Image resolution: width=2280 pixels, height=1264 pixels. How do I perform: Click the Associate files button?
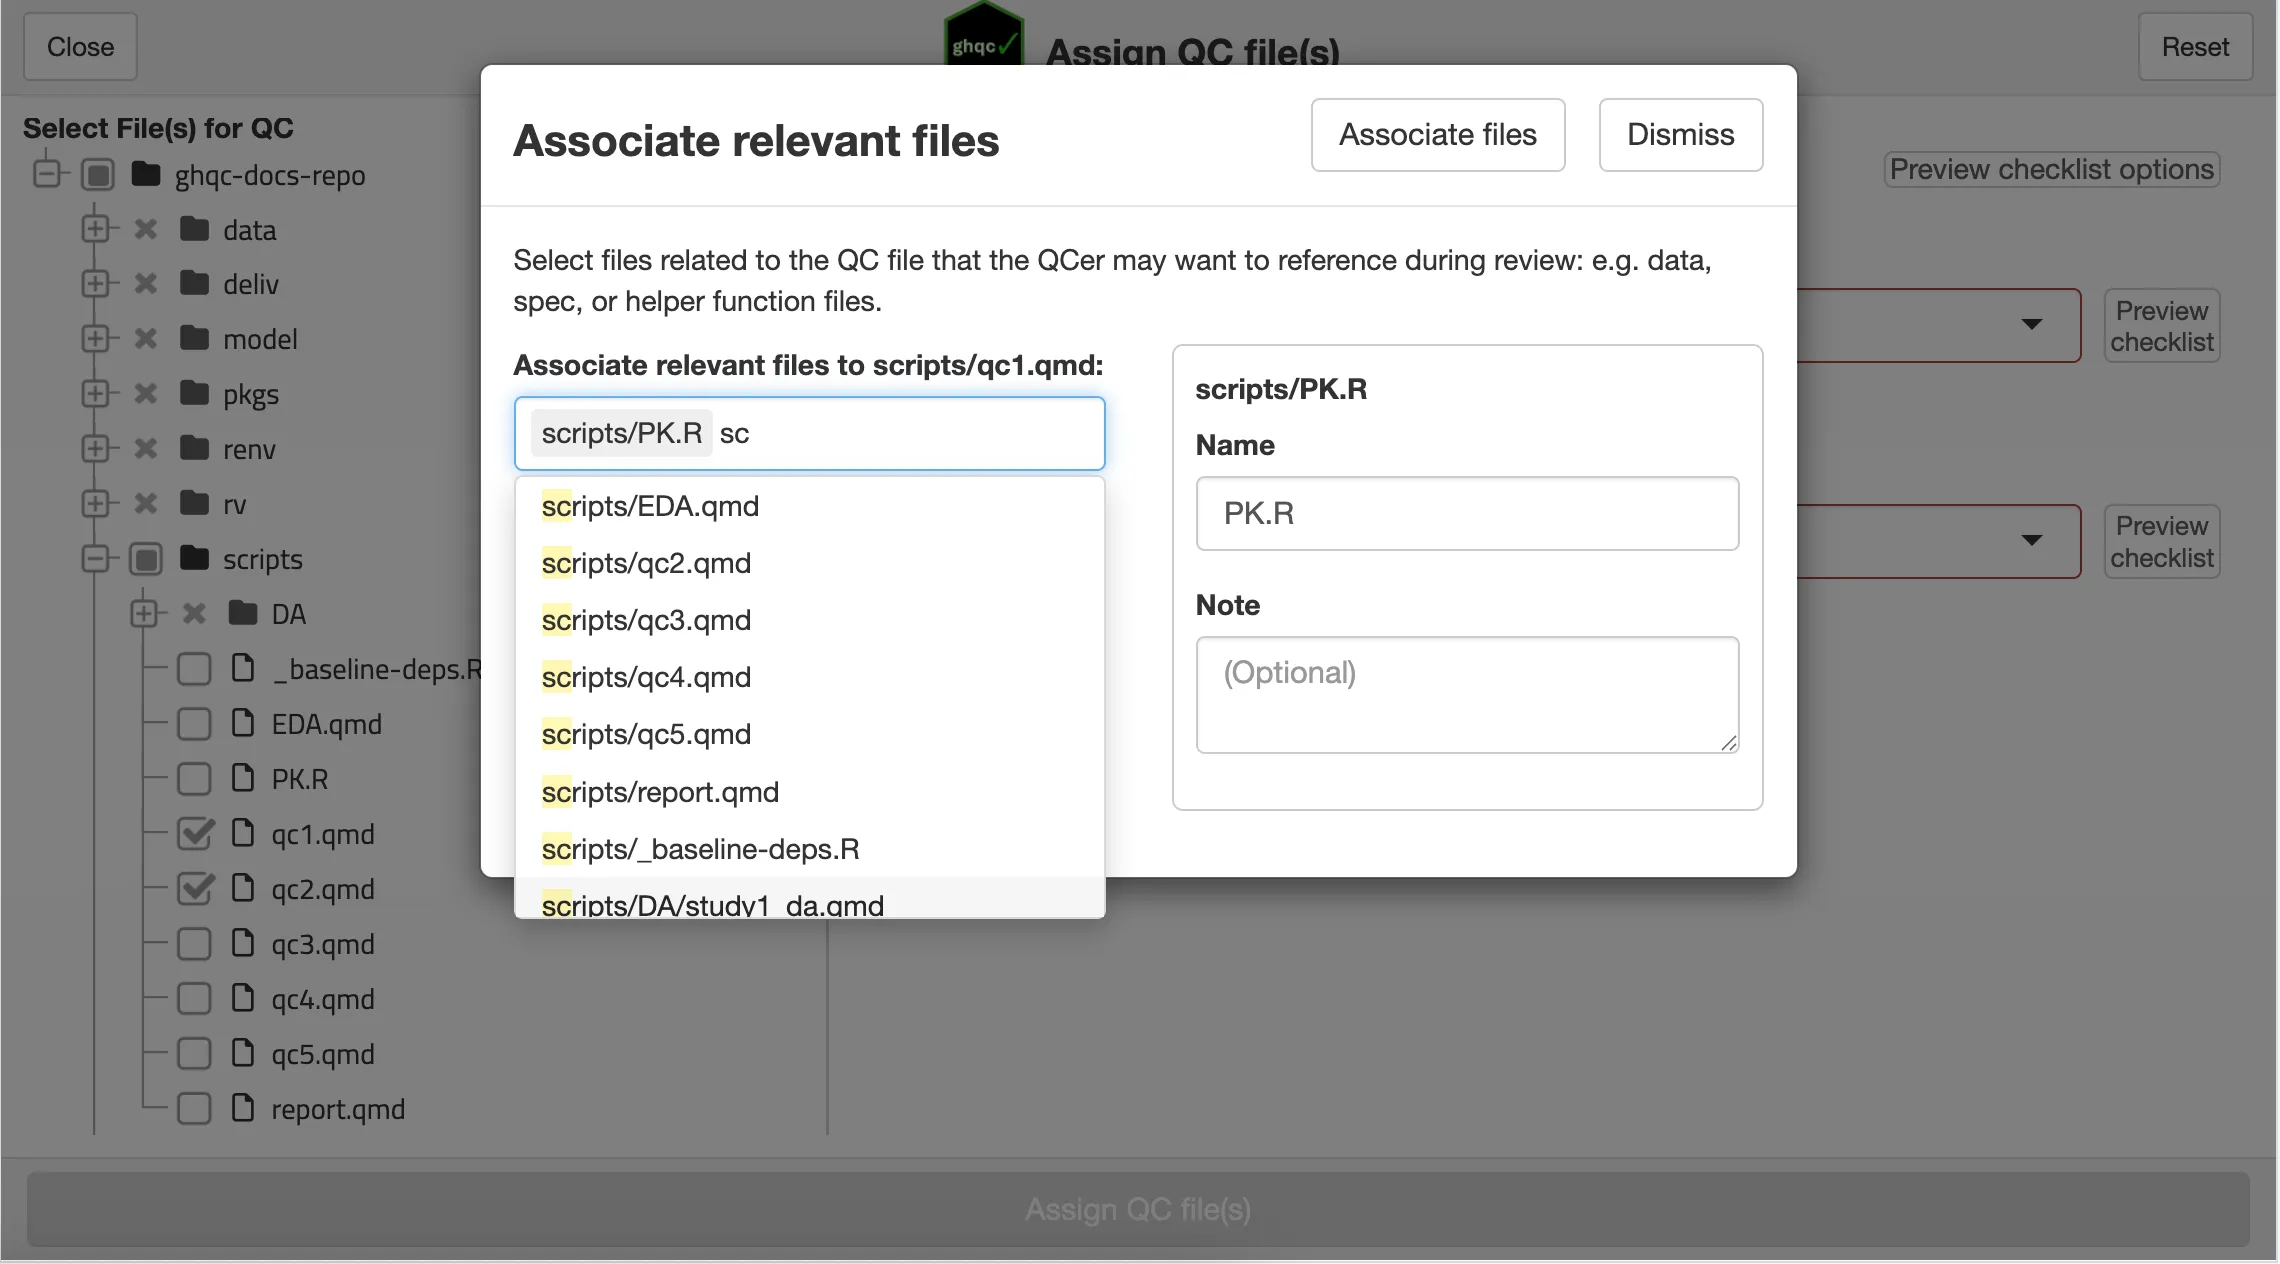click(1437, 135)
